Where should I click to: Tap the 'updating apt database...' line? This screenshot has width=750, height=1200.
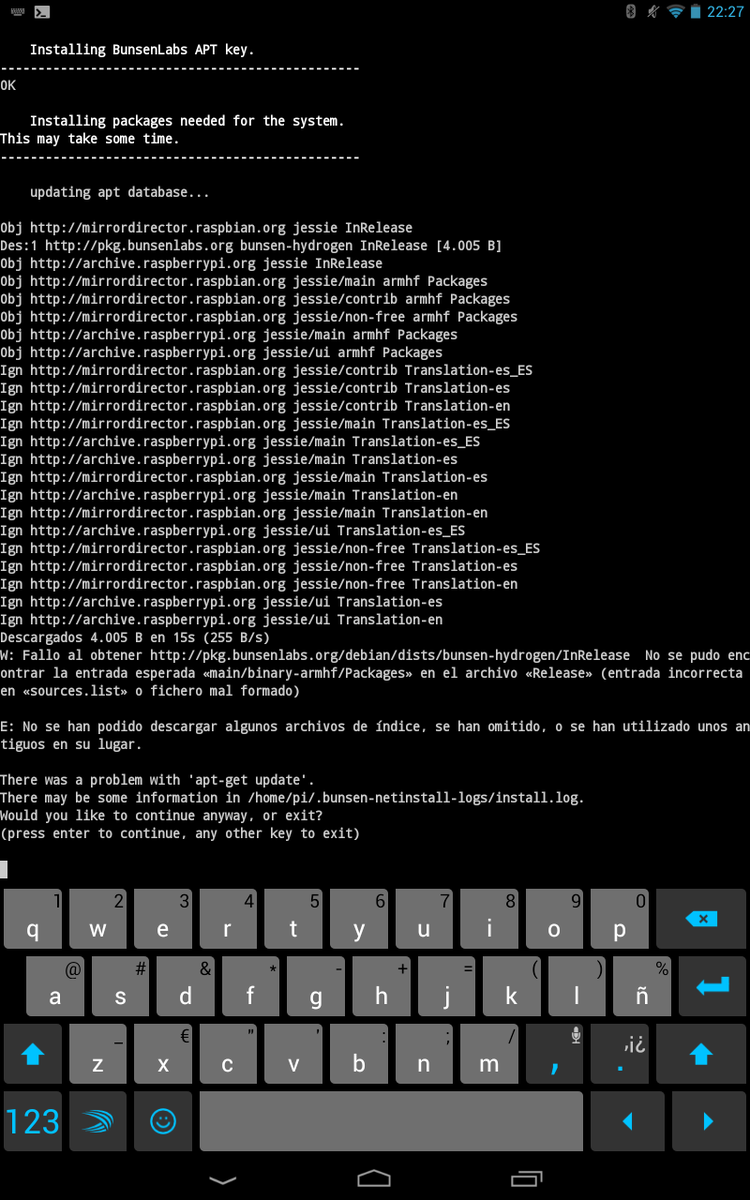click(120, 192)
